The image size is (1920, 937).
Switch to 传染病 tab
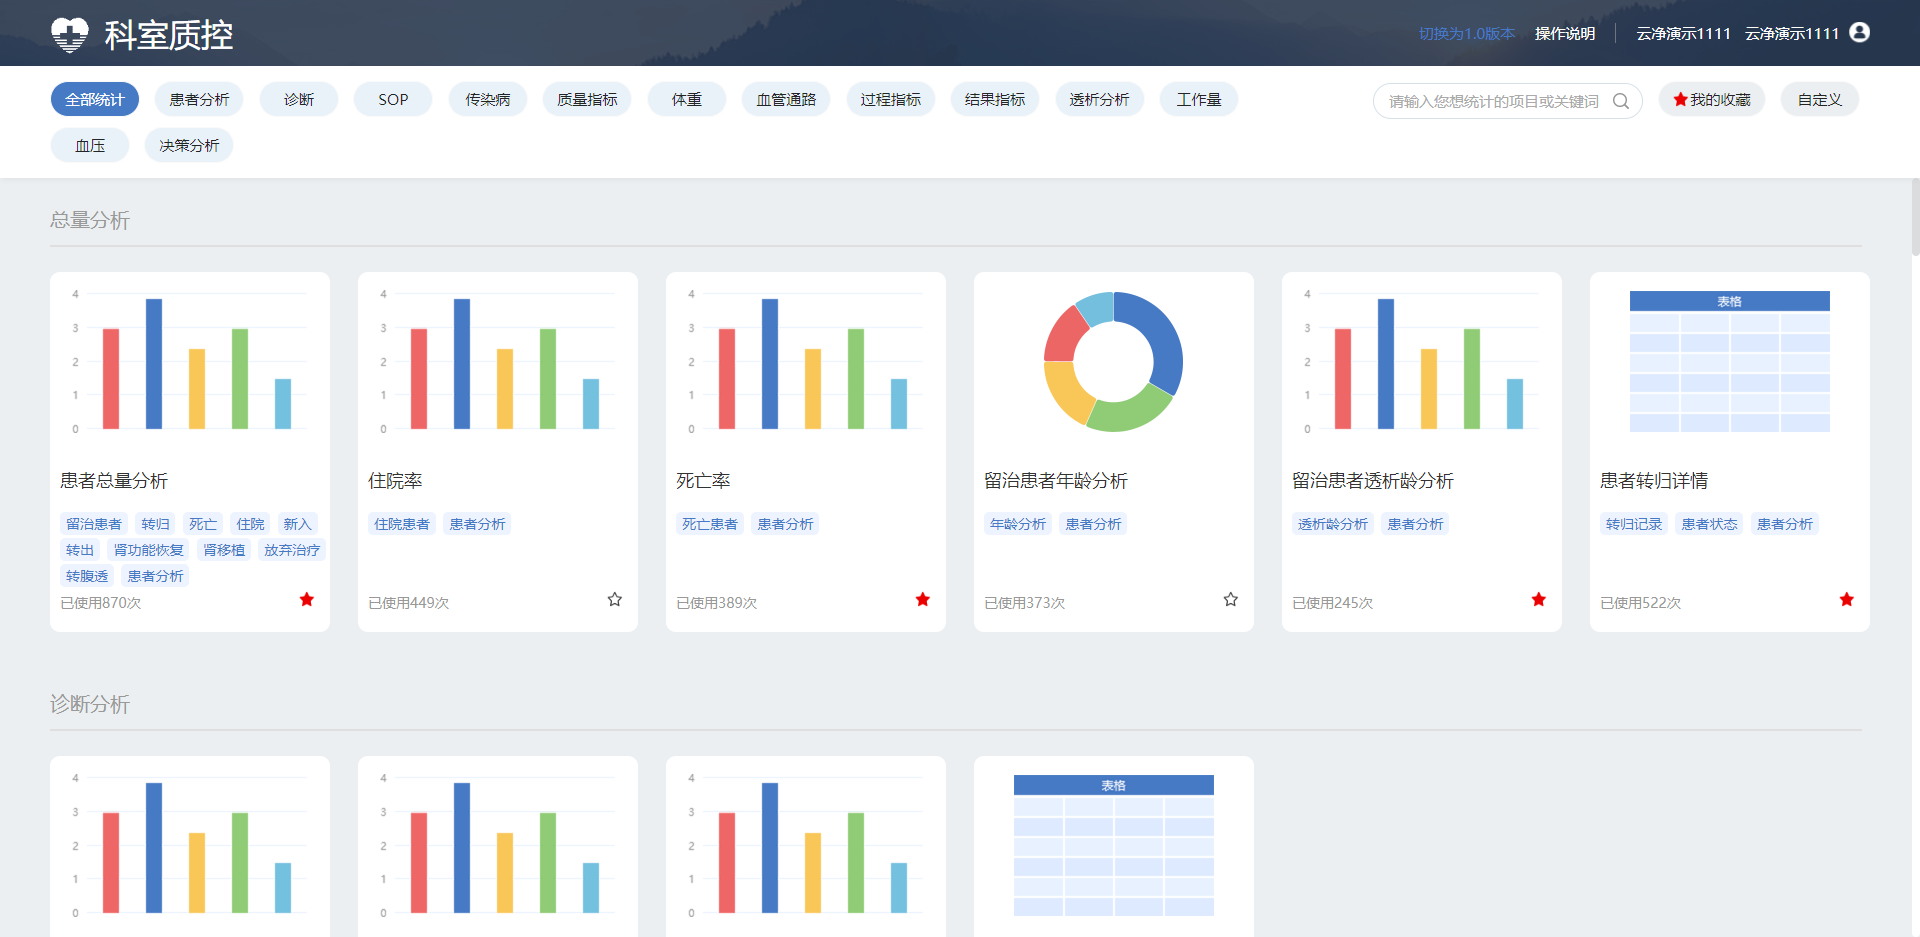pos(488,100)
